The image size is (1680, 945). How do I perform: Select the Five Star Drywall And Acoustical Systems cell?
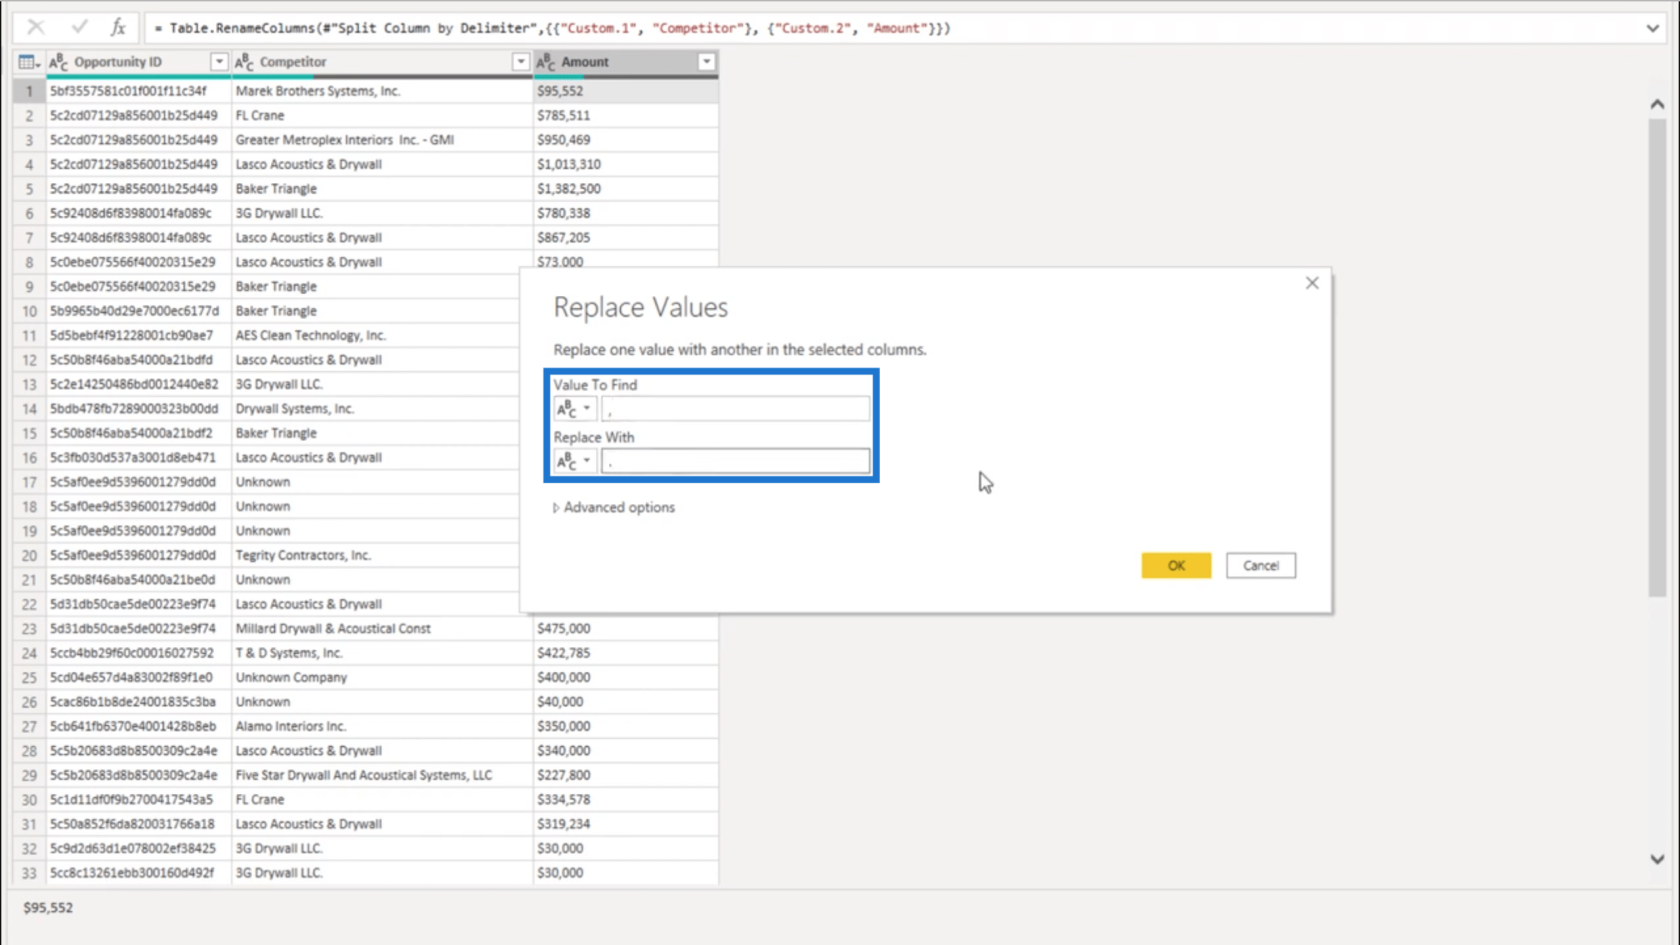tap(382, 775)
